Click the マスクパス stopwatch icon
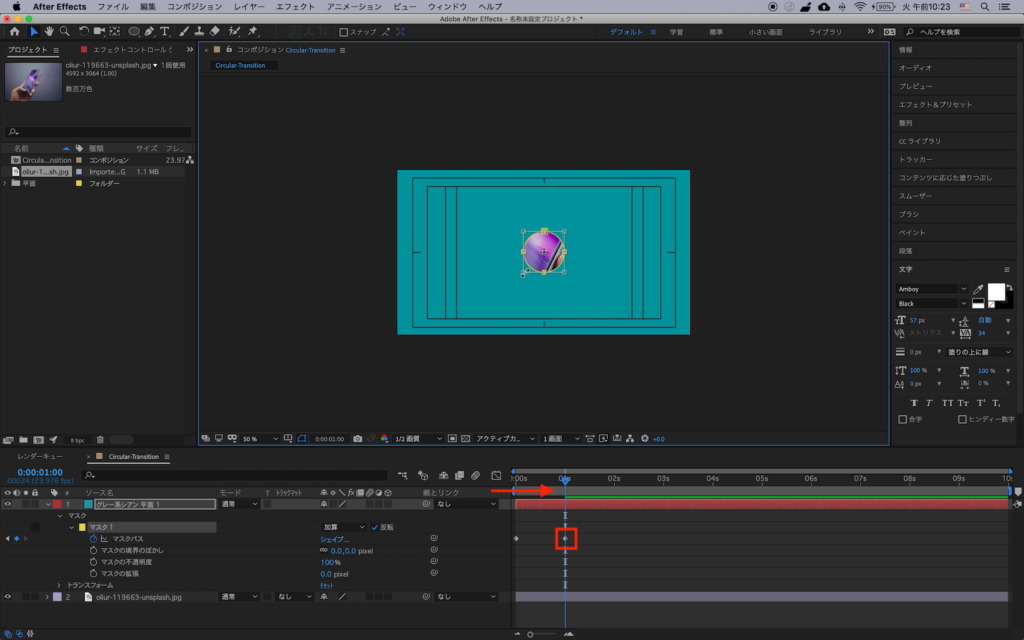Screen dimensions: 1024x640 (x=93, y=538)
